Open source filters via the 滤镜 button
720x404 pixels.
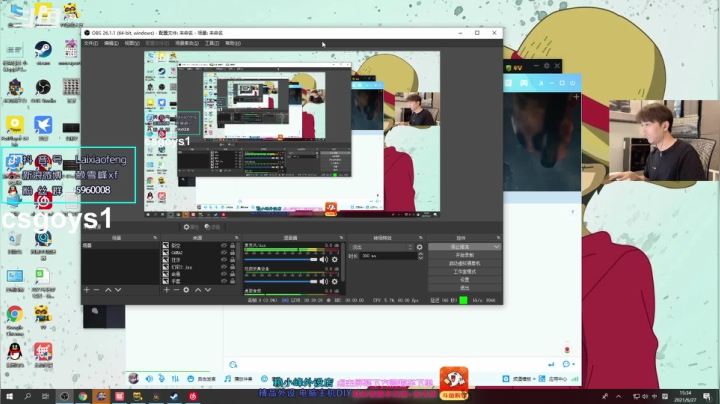pyautogui.click(x=212, y=227)
